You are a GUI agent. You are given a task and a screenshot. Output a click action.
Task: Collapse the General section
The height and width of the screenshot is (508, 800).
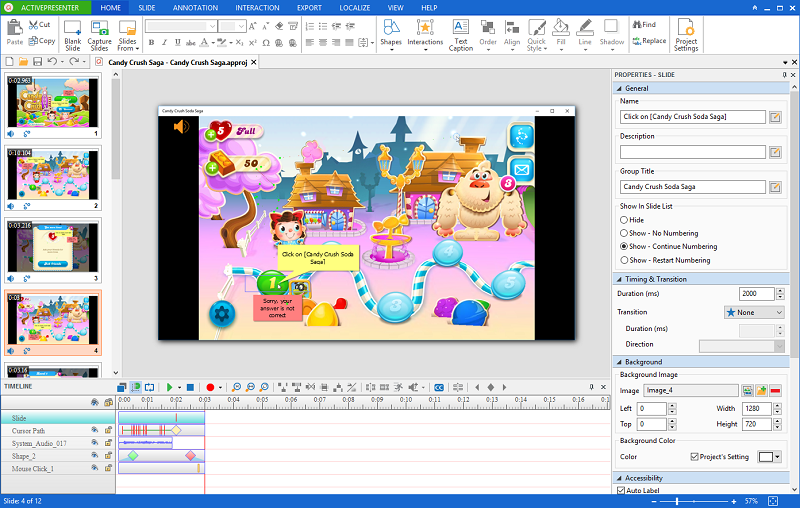click(619, 89)
